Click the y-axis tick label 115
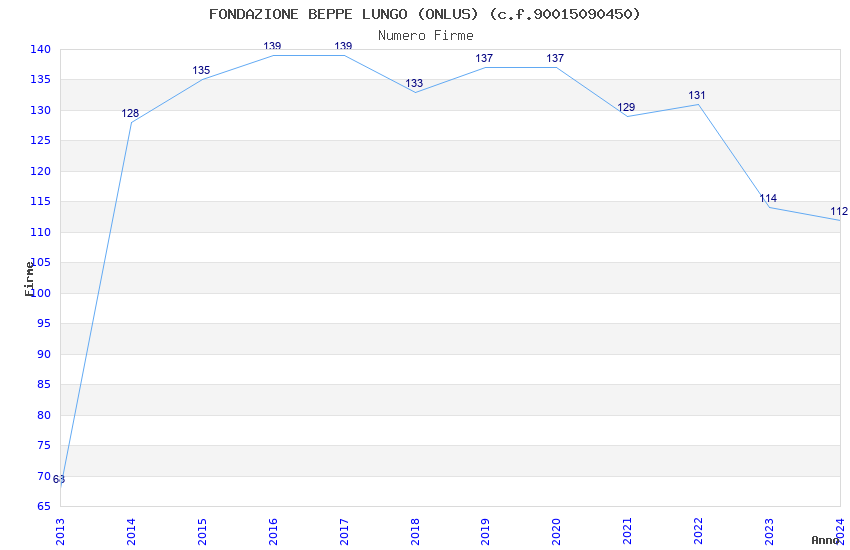This screenshot has height=550, width=850. tap(41, 202)
